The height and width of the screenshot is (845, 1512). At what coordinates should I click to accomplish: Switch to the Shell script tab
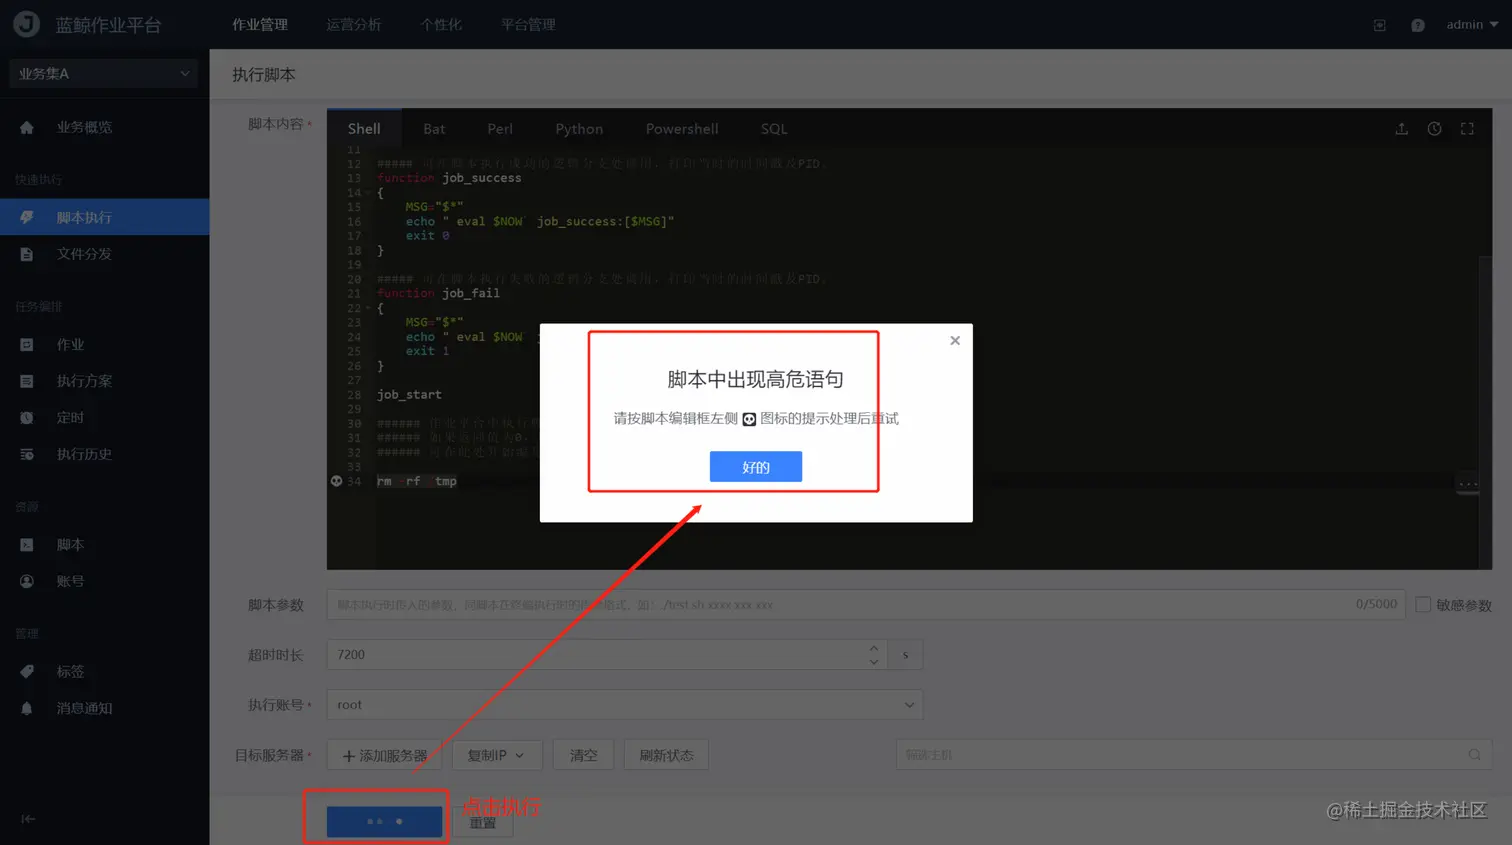[364, 129]
